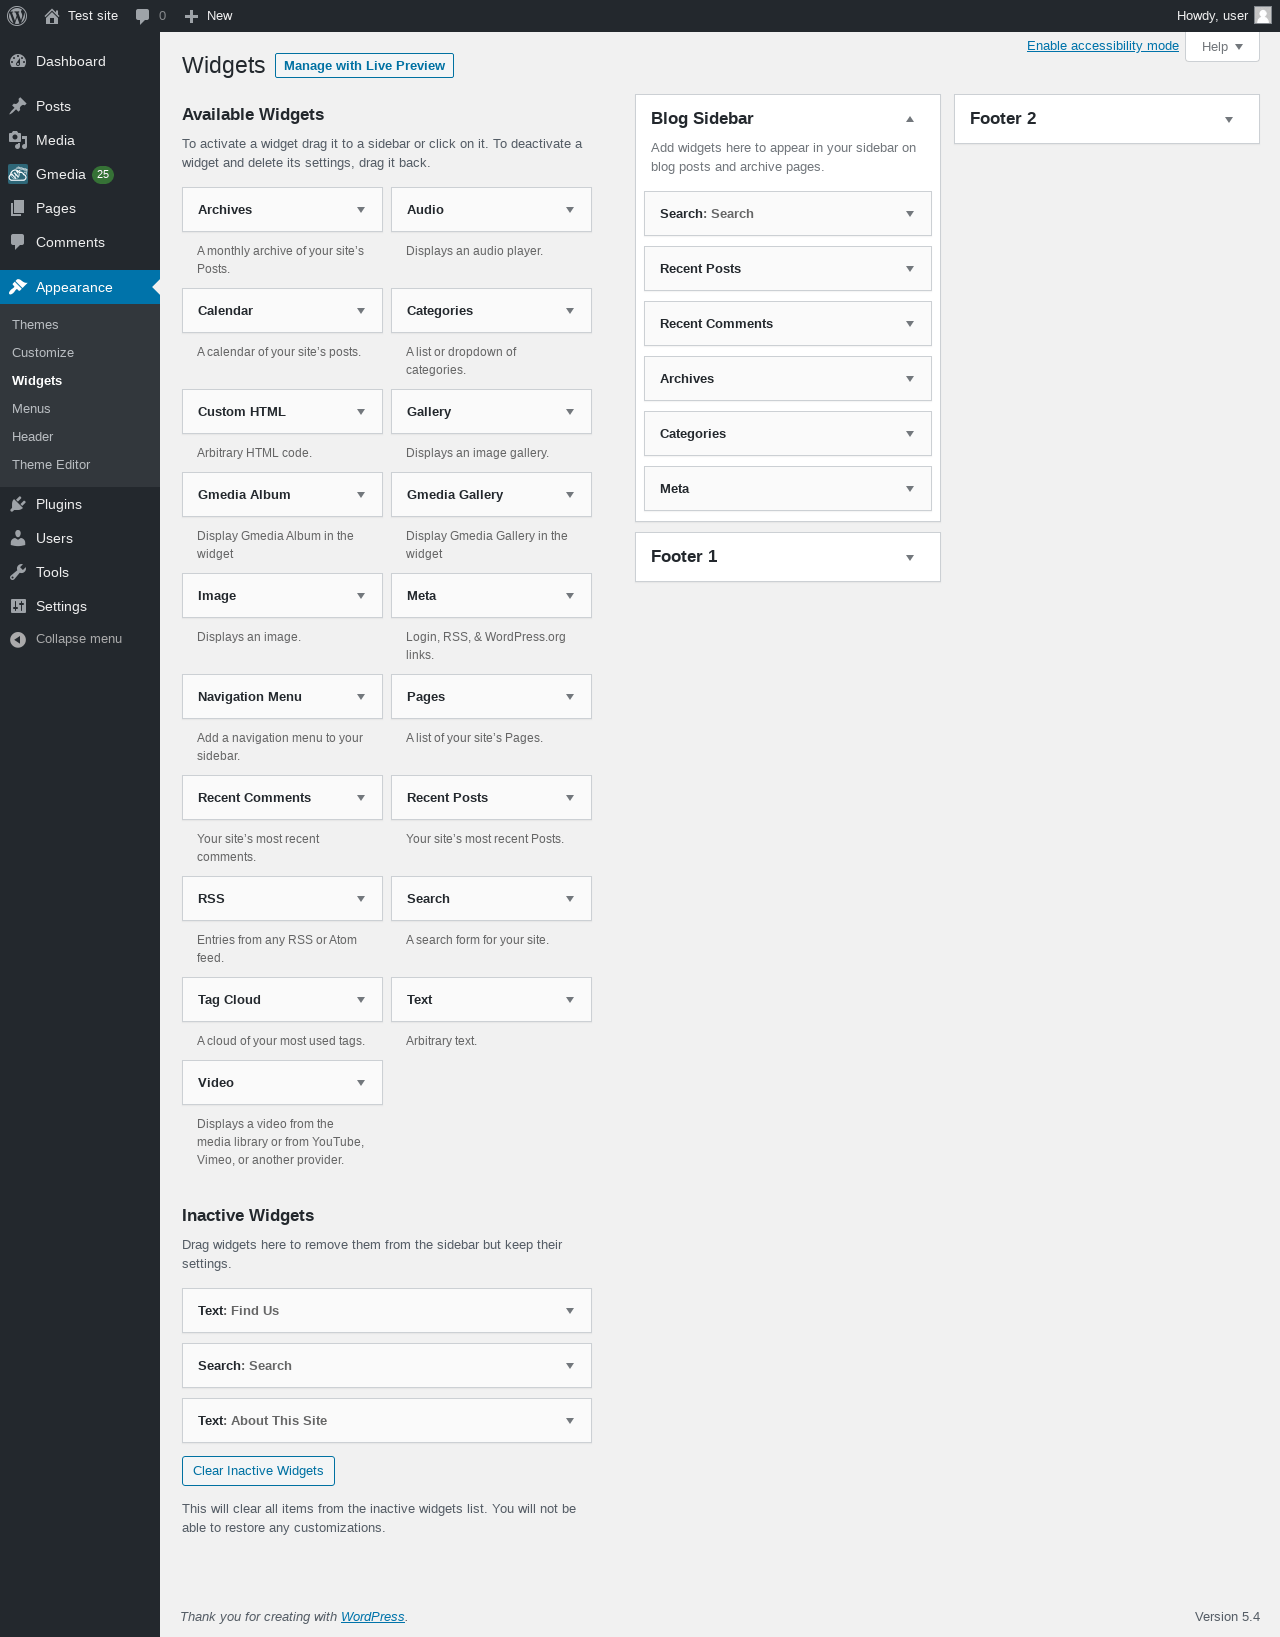Click the Plugins plug icon

pos(18,504)
